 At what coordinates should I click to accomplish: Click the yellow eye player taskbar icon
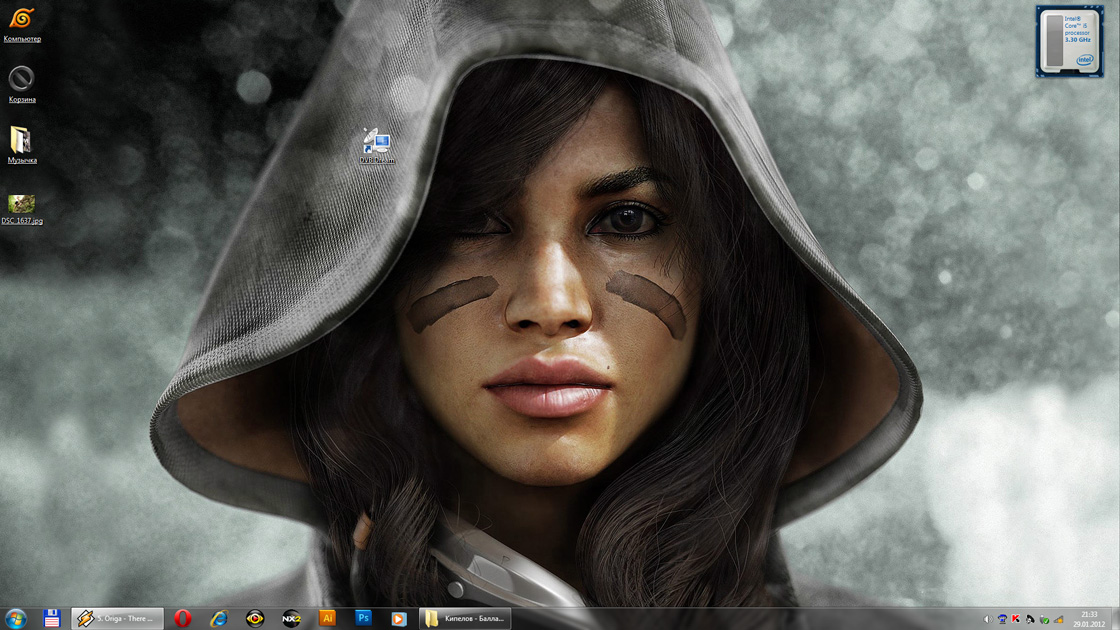pos(255,618)
